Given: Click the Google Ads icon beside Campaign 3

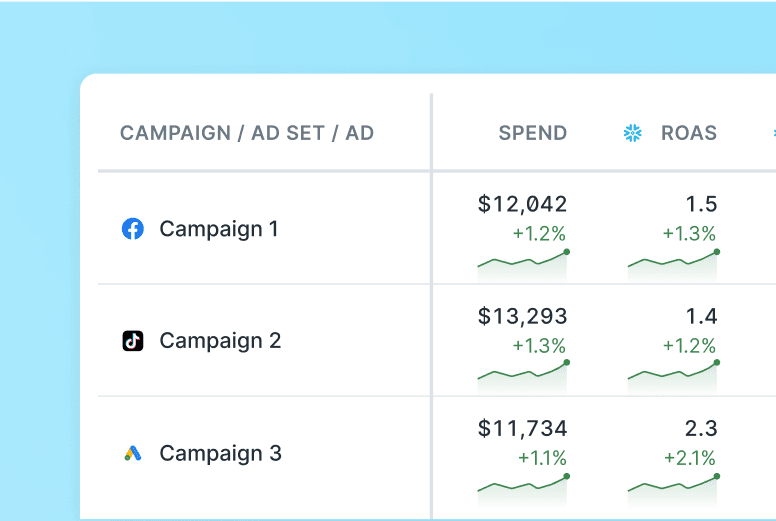Looking at the screenshot, I should [133, 453].
